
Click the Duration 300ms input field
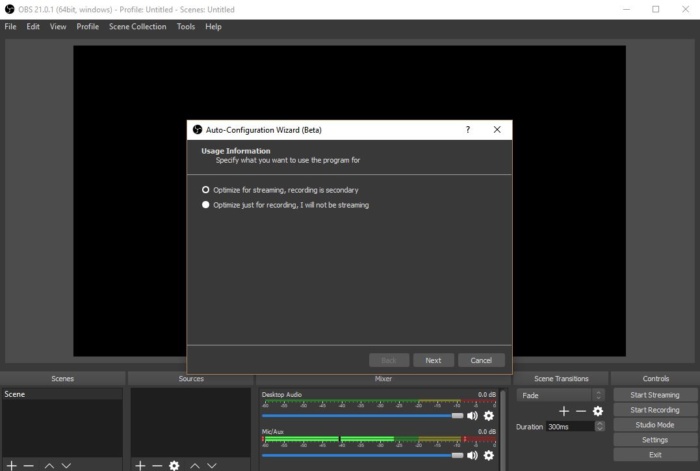tap(571, 426)
